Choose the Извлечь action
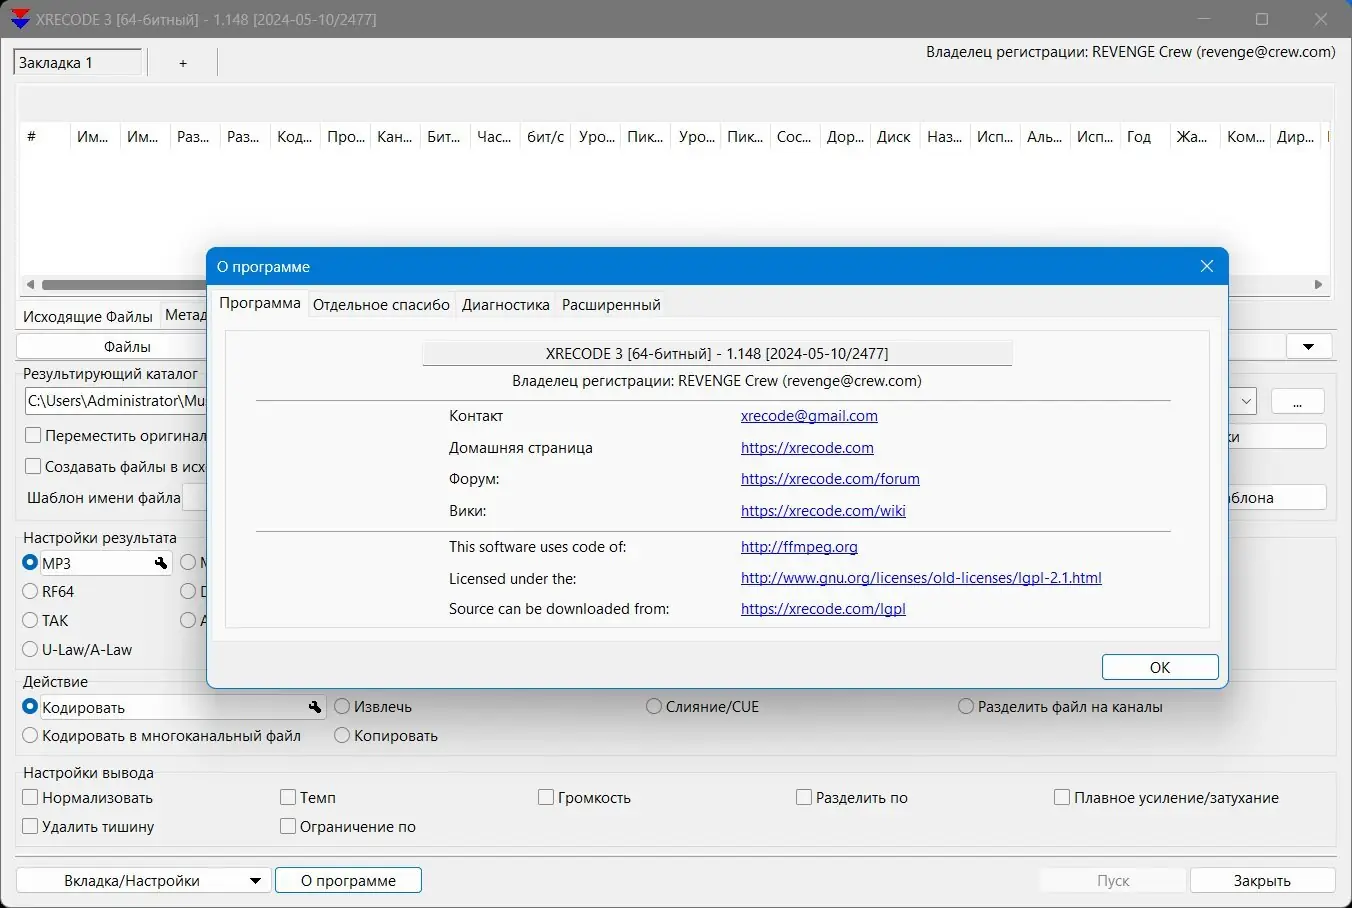The height and width of the screenshot is (908, 1352). click(342, 707)
